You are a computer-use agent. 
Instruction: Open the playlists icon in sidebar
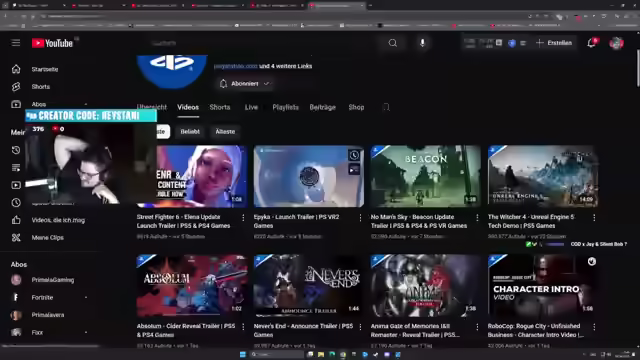pyautogui.click(x=16, y=168)
